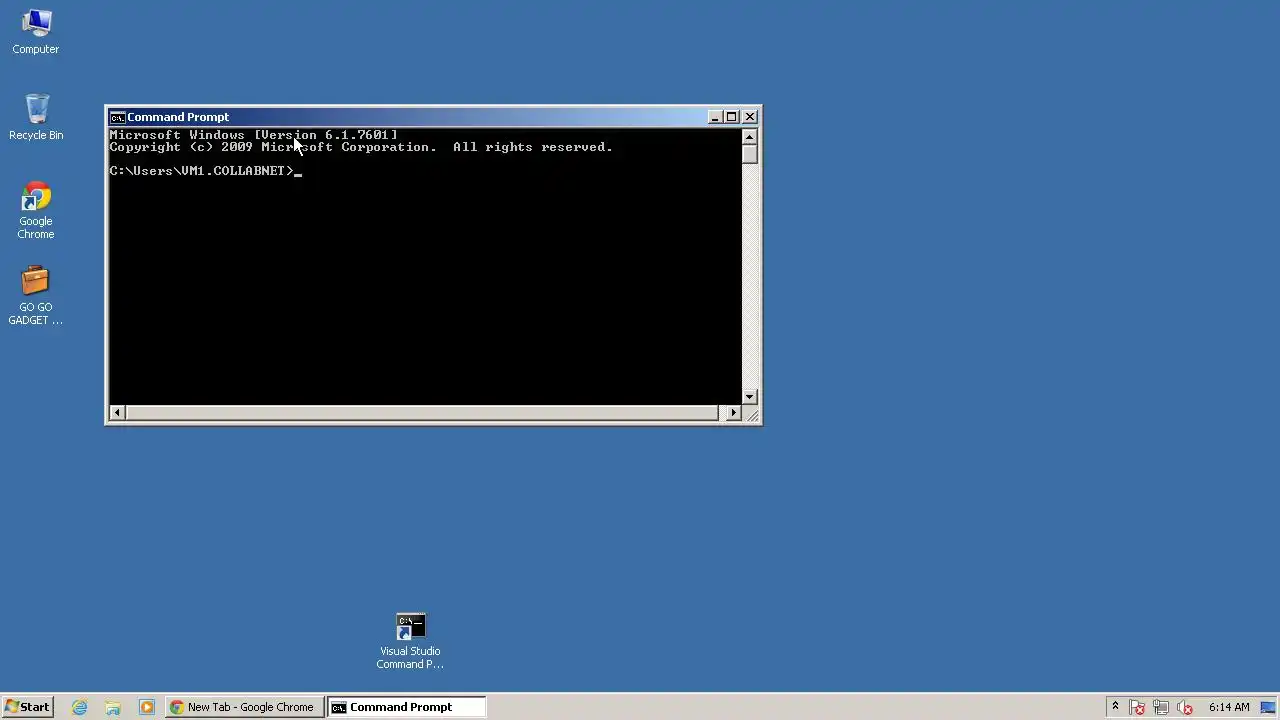Open the muted volume tray icon
This screenshot has width=1280, height=720.
coord(1185,707)
